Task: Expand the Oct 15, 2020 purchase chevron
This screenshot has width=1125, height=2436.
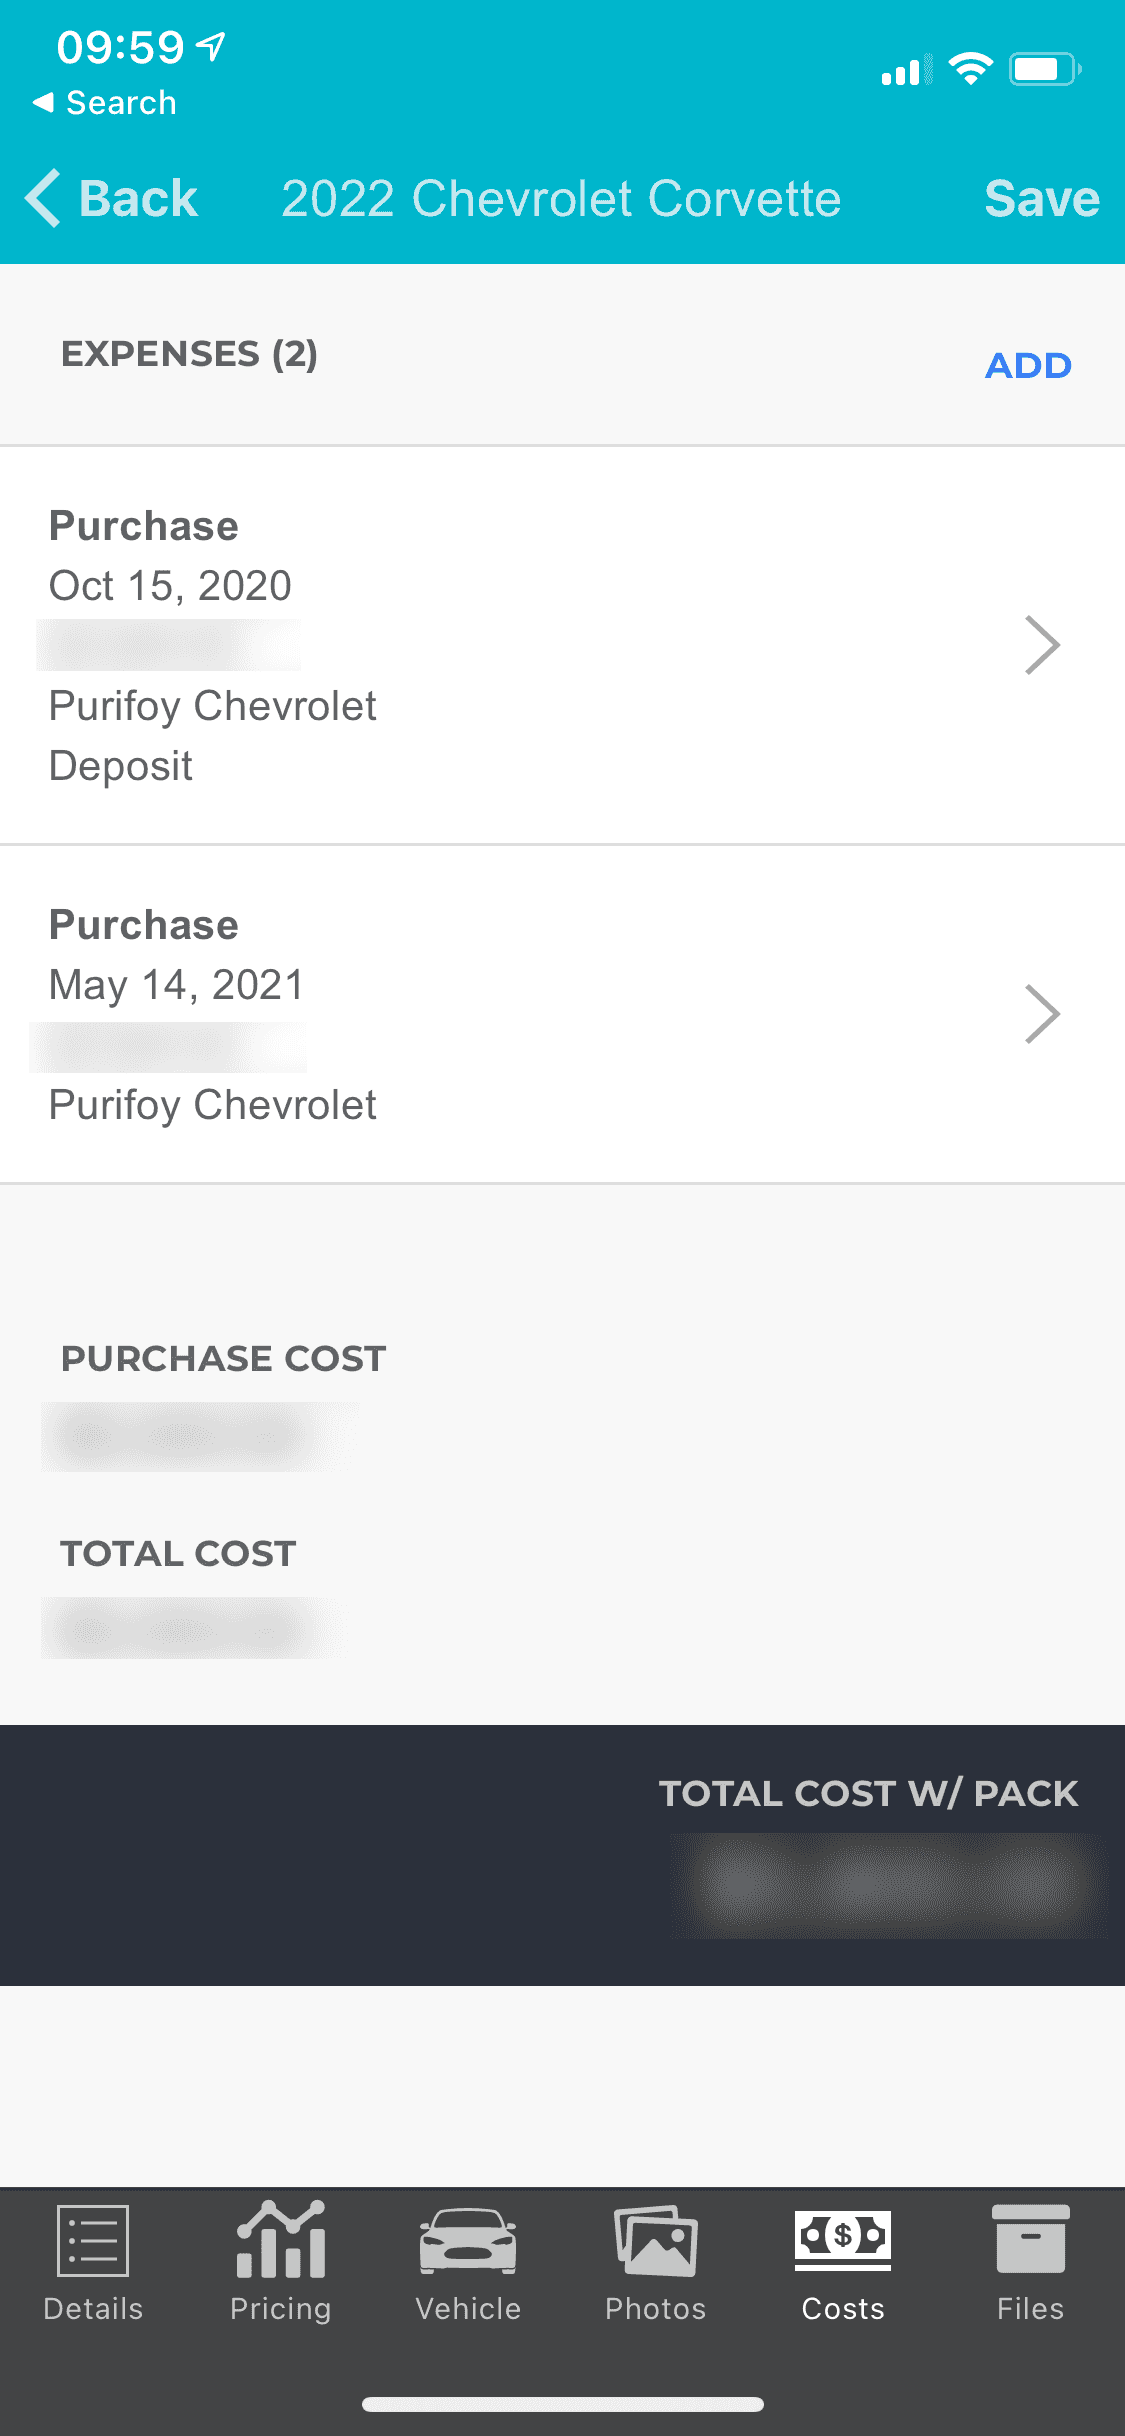Action: 1041,645
